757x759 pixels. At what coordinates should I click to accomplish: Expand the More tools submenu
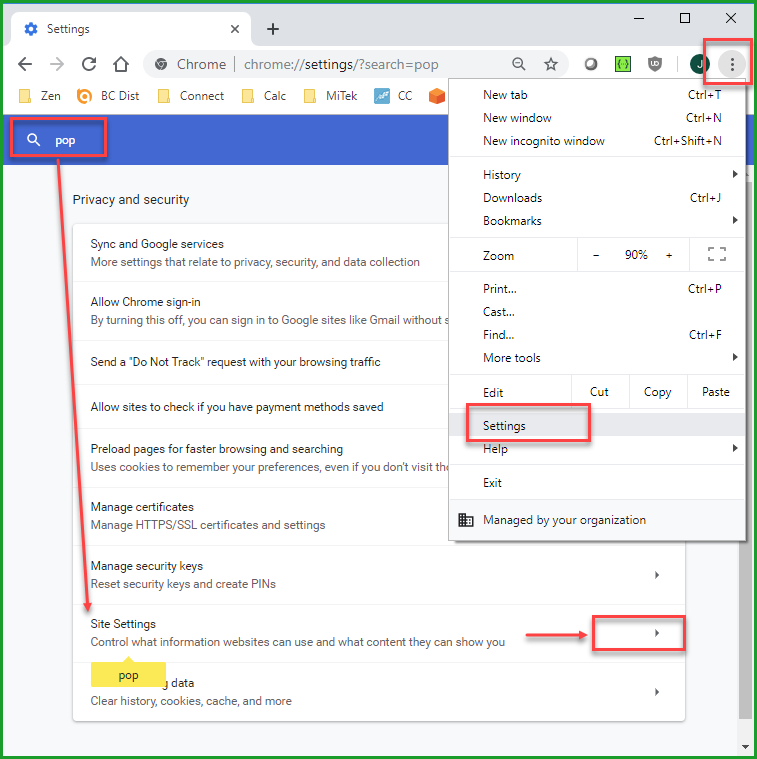(597, 358)
